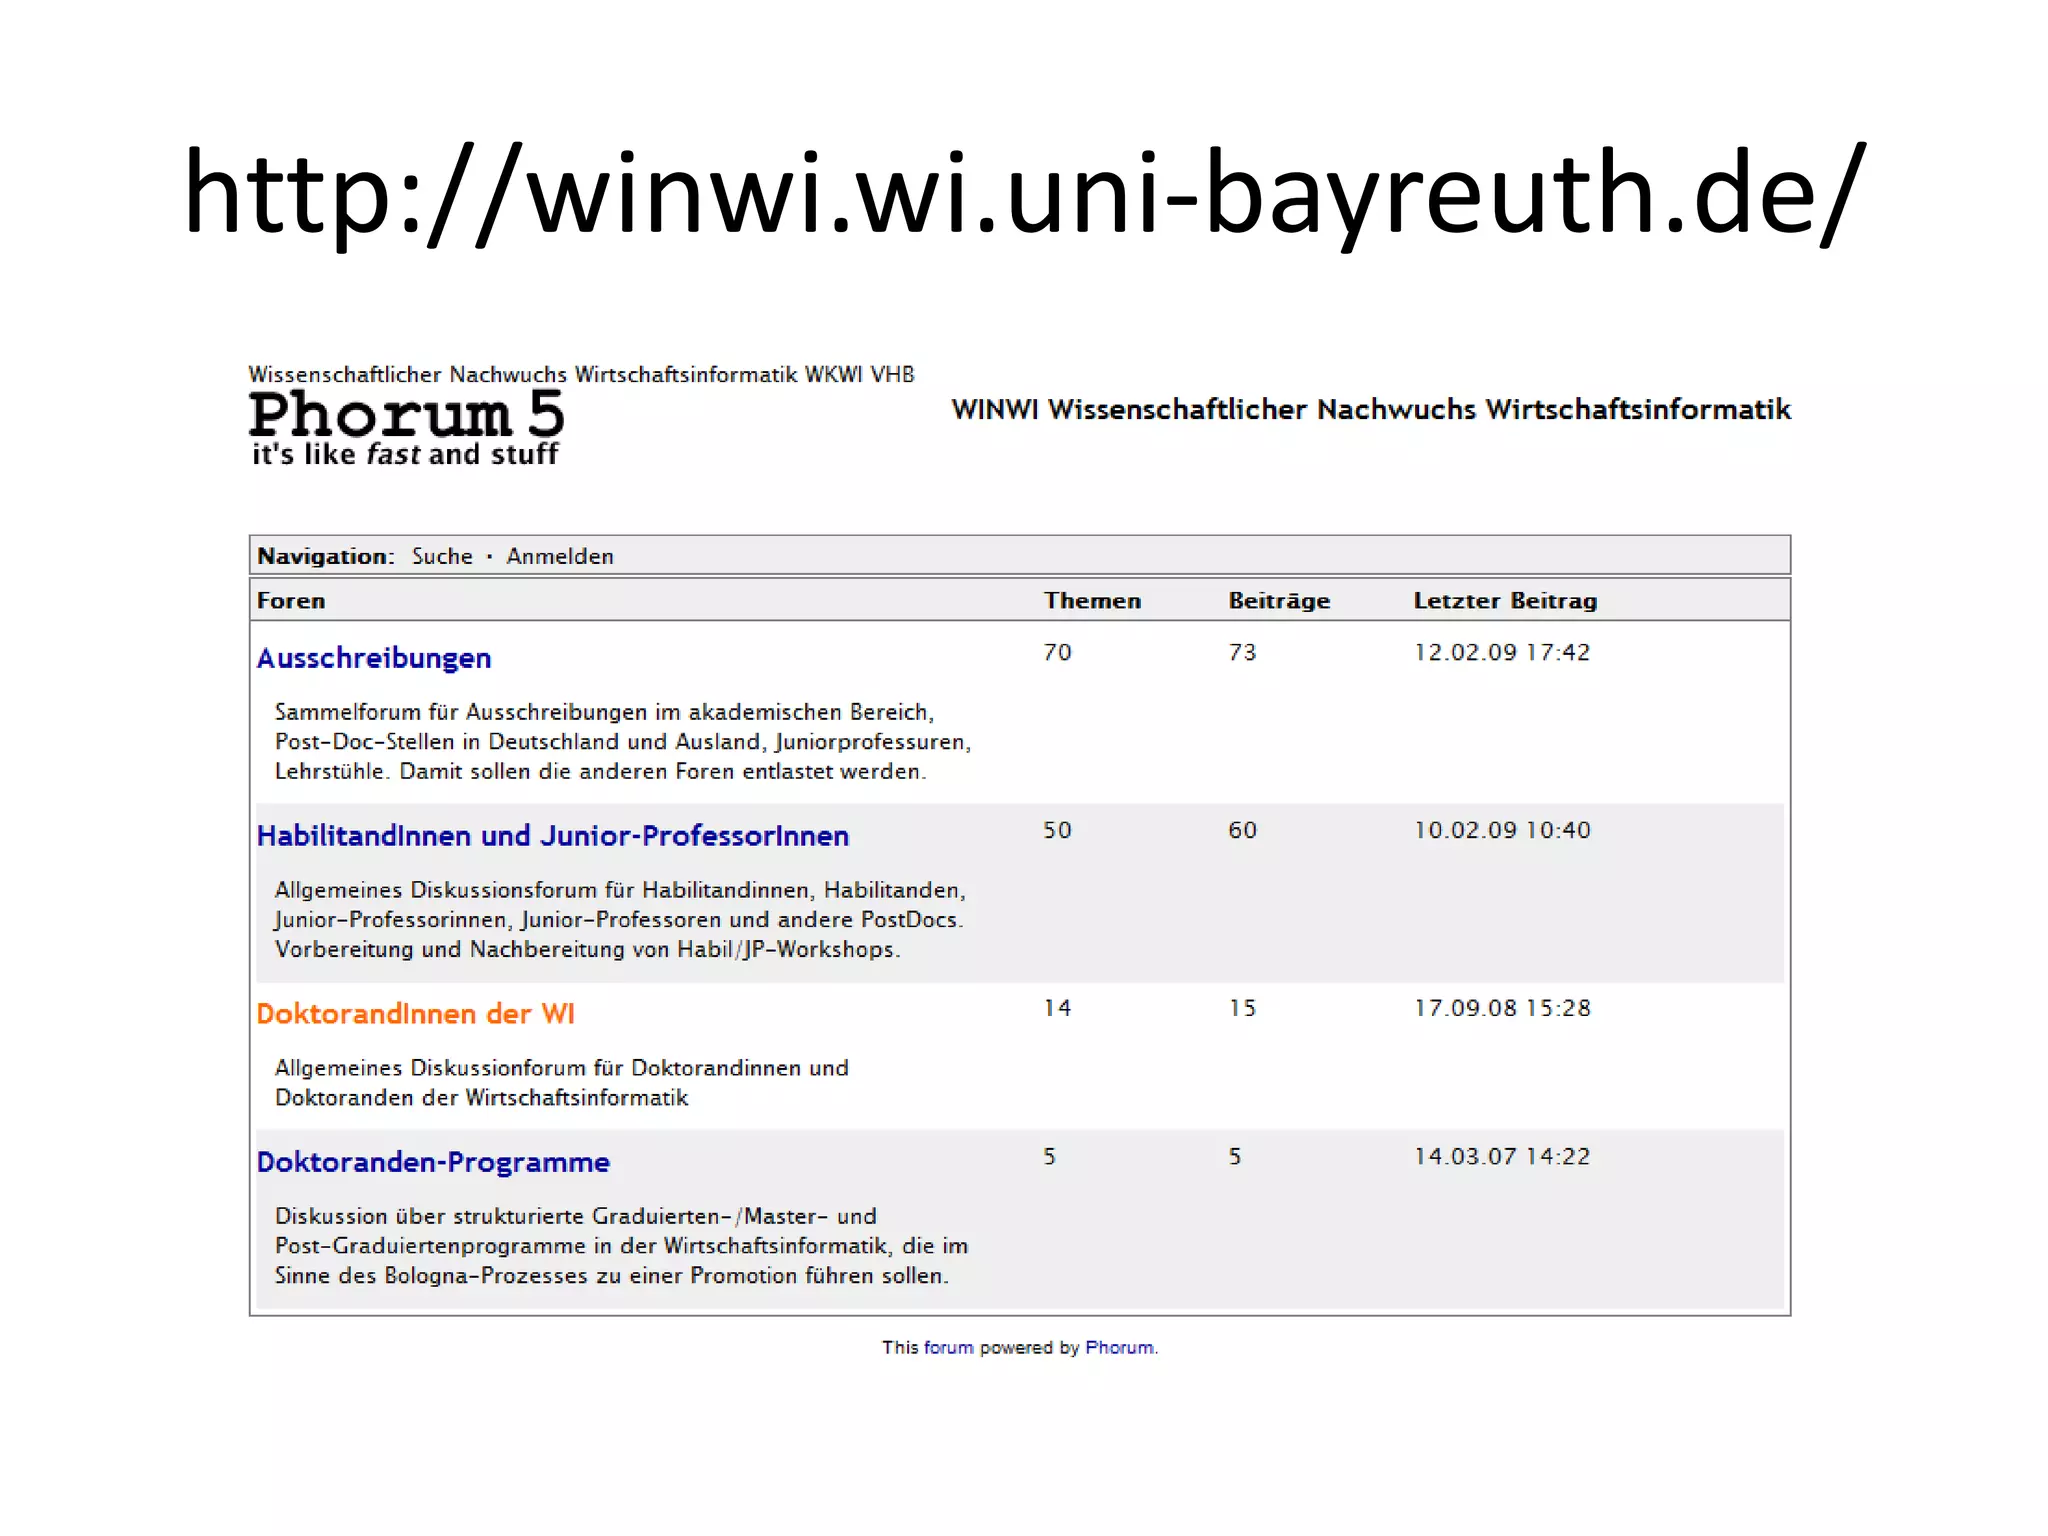The height and width of the screenshot is (1536, 2048).
Task: Click the WINWI Wissenschaftlicher Nachwuchs Wirtschaftsinformatik heading
Action: tap(1371, 409)
